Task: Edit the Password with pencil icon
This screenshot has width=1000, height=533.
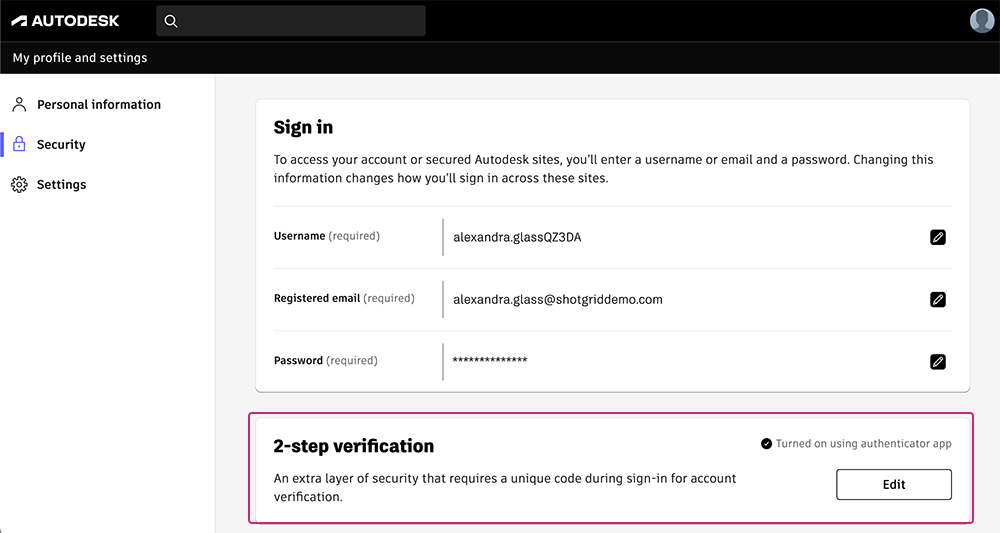Action: coord(937,361)
